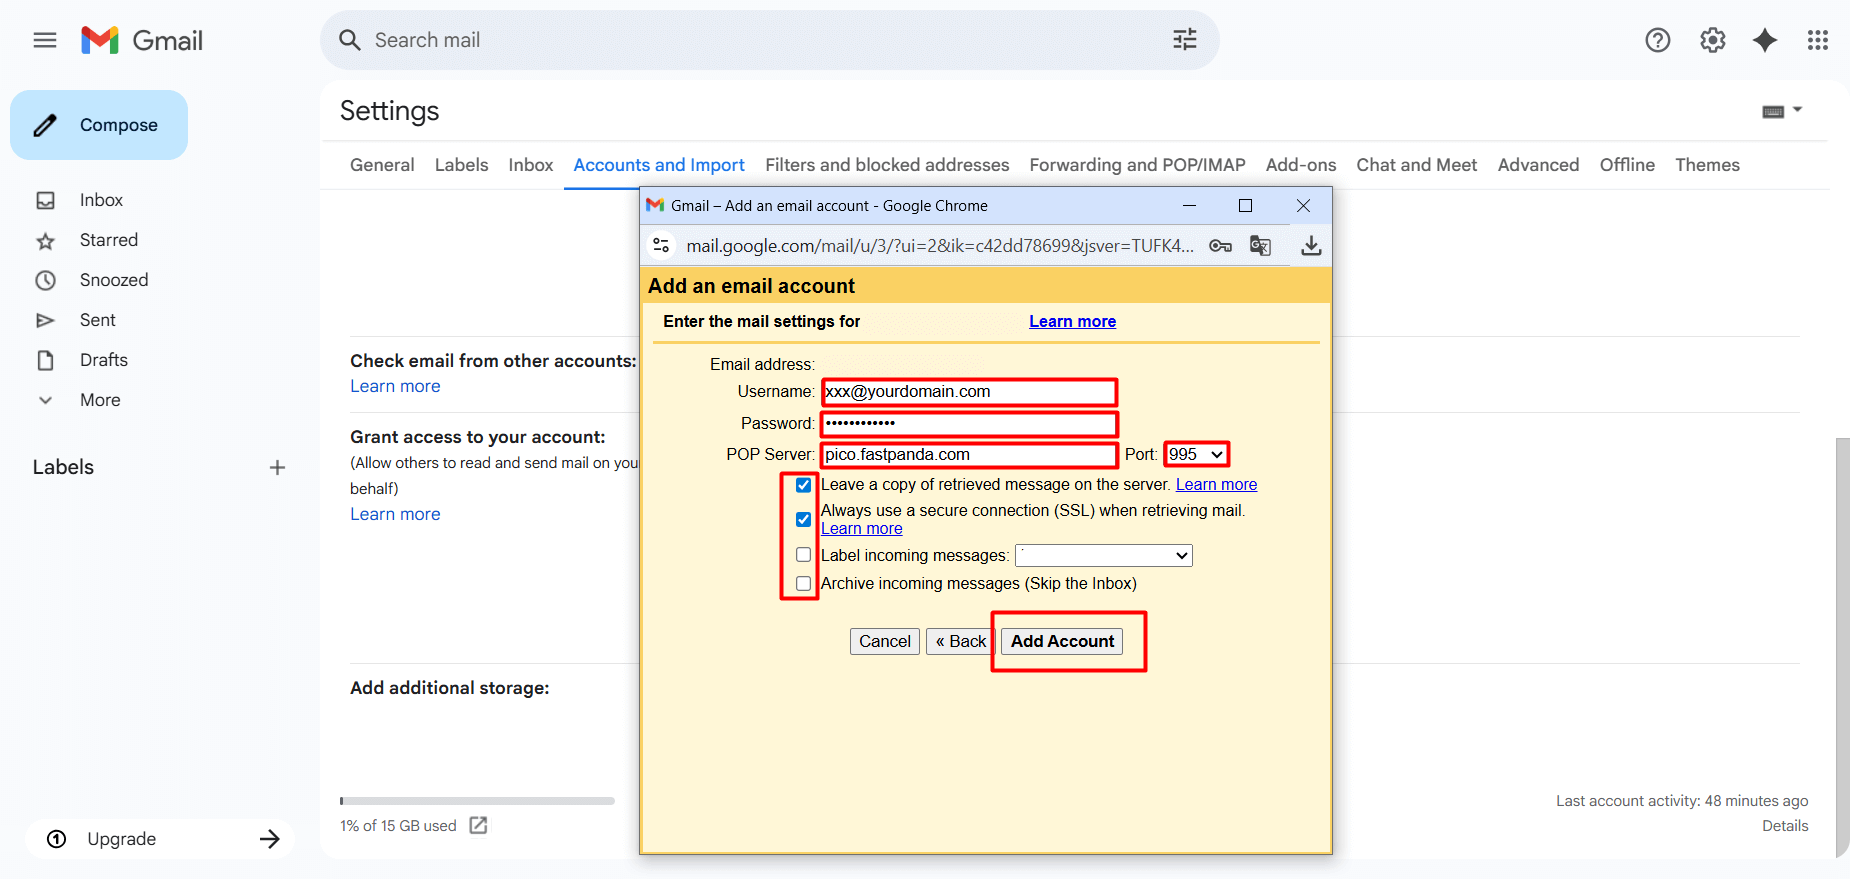Open input tools dropdown arrow
1850x879 pixels.
(1797, 109)
